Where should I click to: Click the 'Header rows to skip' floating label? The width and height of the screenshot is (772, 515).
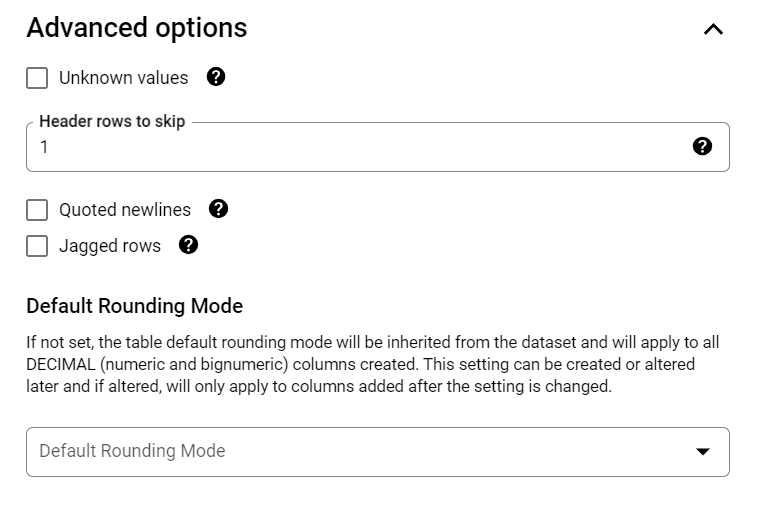pos(112,121)
